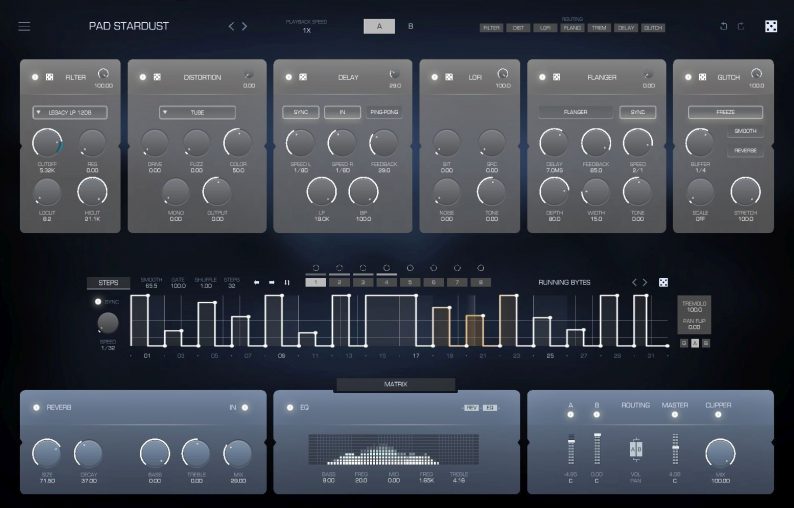Toggle the Master enable dot
Screen dimensions: 794x508
[674, 414]
